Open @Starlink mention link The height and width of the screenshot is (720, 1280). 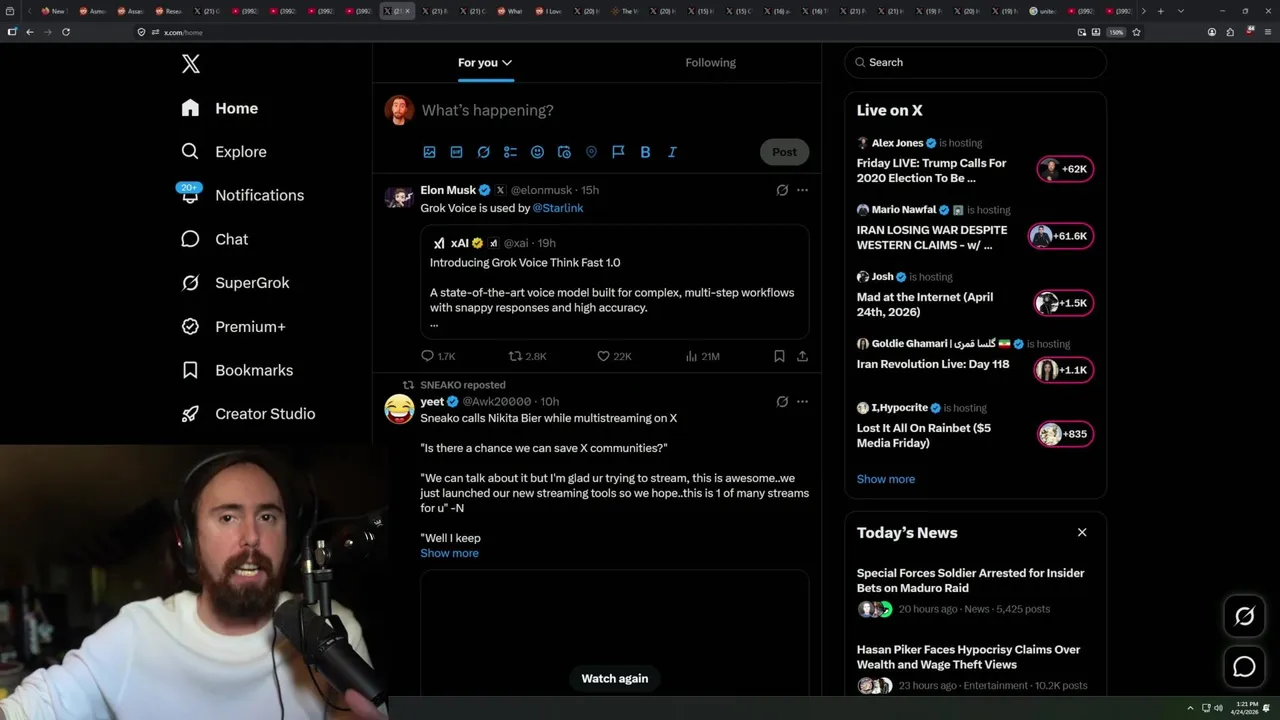coord(558,208)
